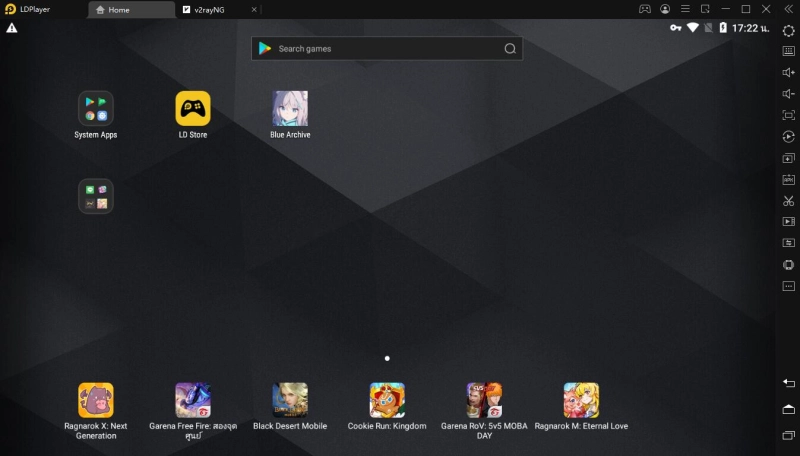Switch to the Home tab
This screenshot has height=456, width=800.
[x=131, y=10]
